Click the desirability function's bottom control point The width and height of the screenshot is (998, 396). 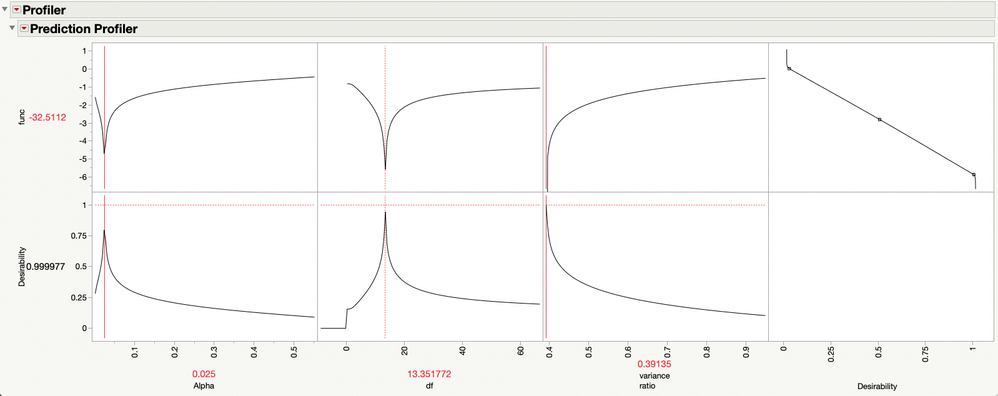tap(974, 174)
